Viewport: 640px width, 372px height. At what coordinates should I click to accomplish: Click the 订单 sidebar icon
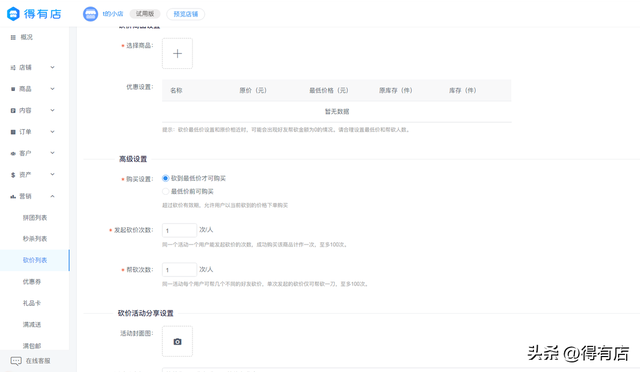pos(13,132)
